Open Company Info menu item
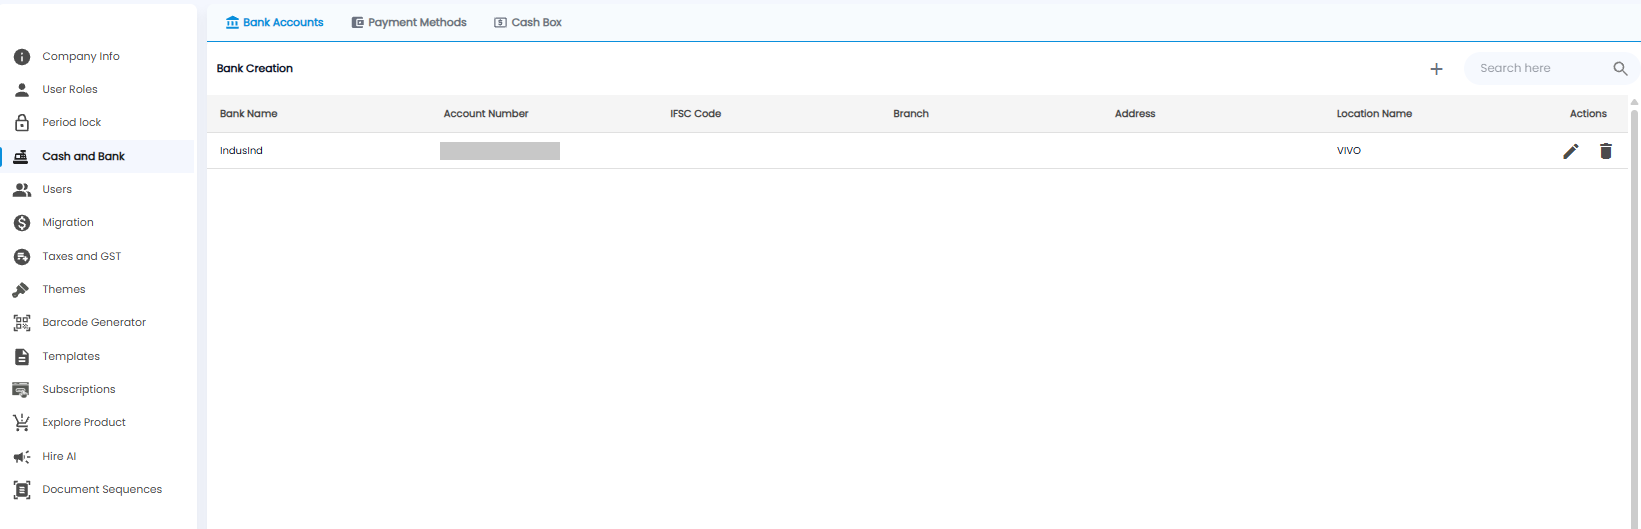 coord(98,57)
